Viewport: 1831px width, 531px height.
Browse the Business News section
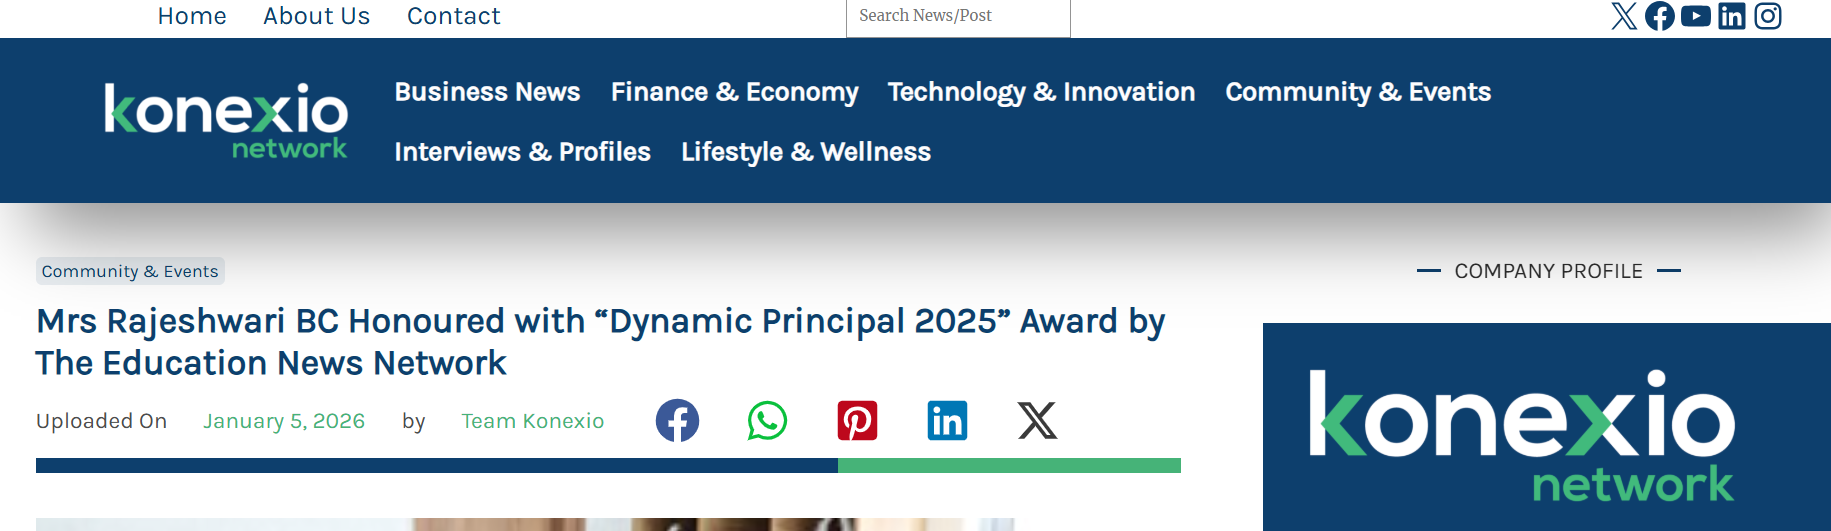tap(487, 92)
